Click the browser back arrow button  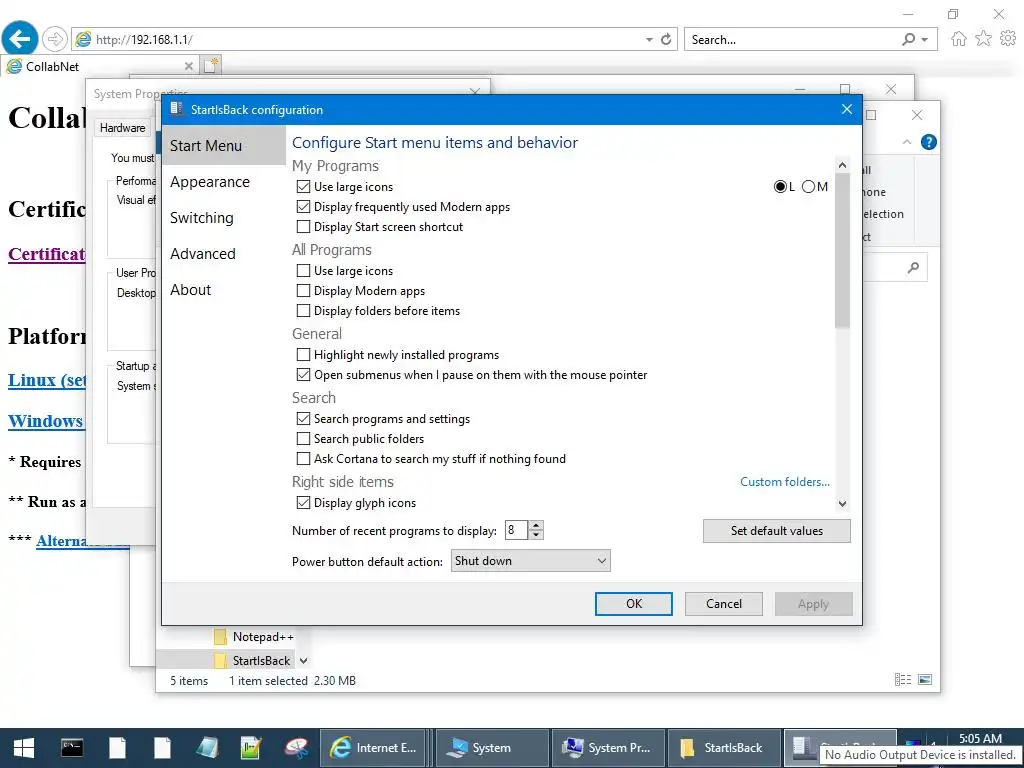[20, 39]
